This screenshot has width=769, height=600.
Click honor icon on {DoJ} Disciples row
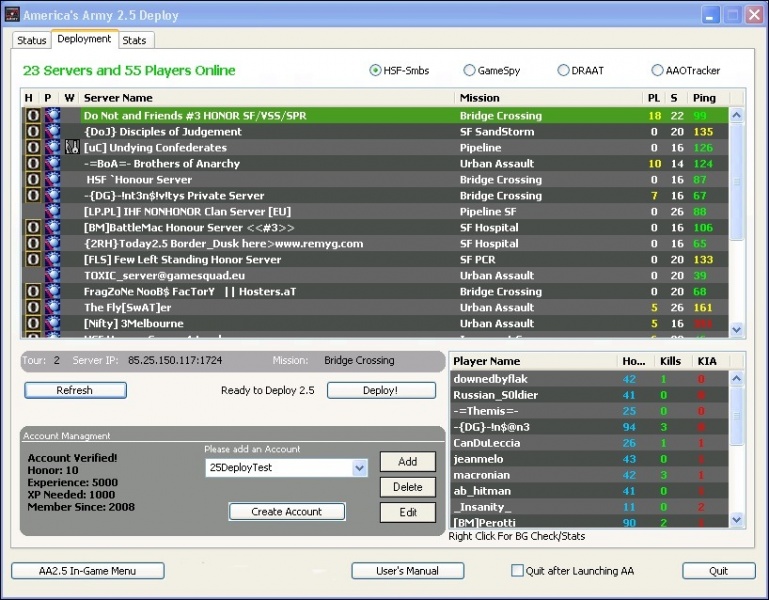tap(33, 131)
